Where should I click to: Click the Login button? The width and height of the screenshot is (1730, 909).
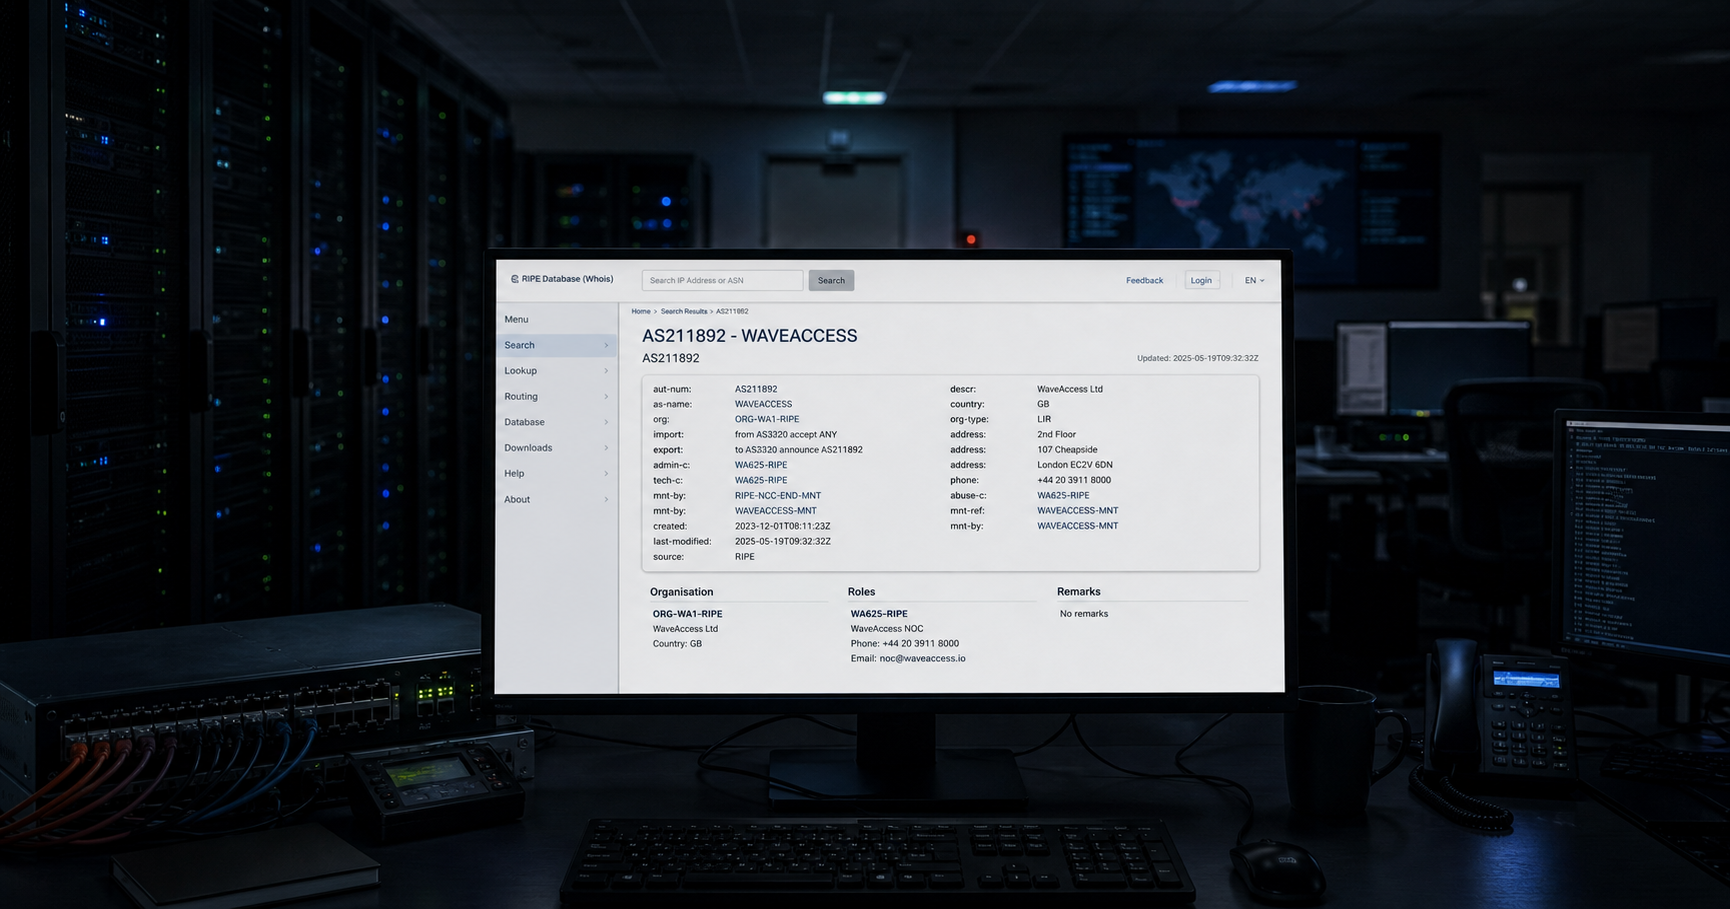(1201, 280)
